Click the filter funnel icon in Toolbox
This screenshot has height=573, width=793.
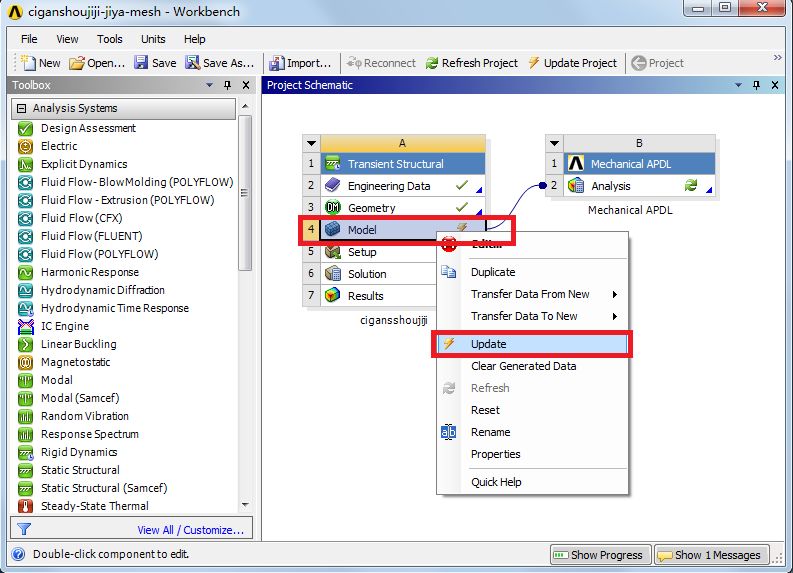(x=24, y=530)
